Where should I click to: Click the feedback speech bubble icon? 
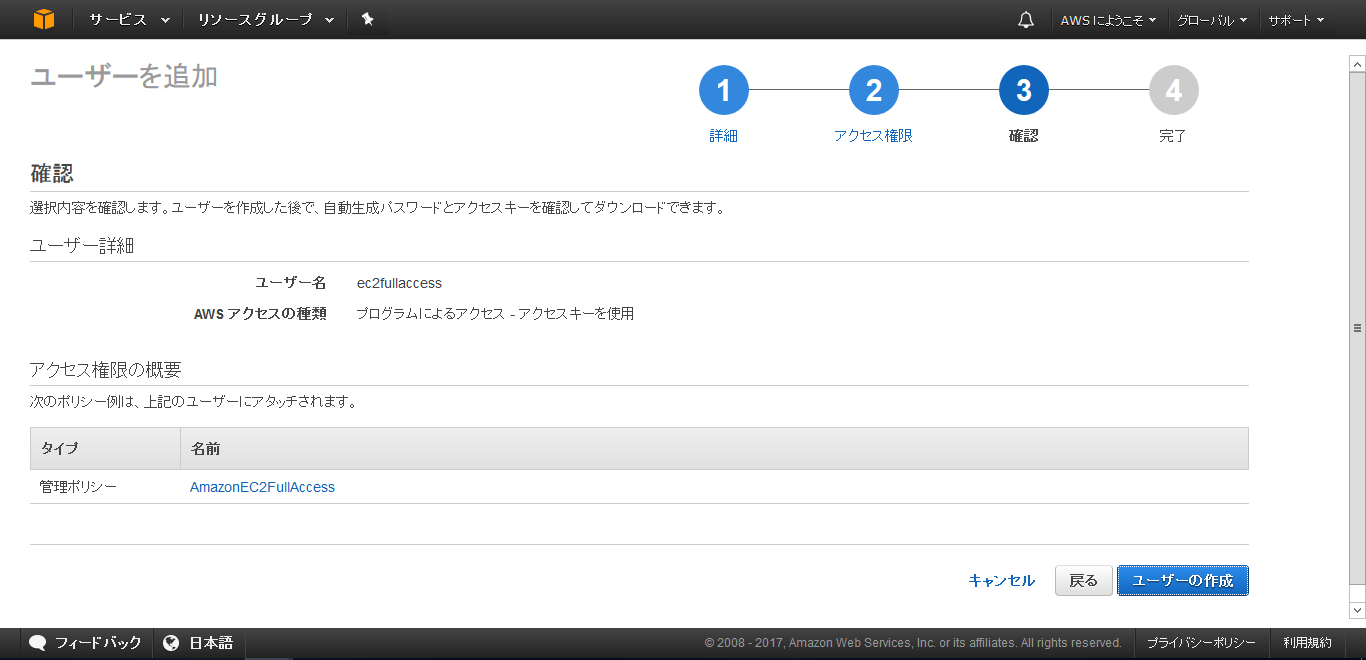coord(38,643)
